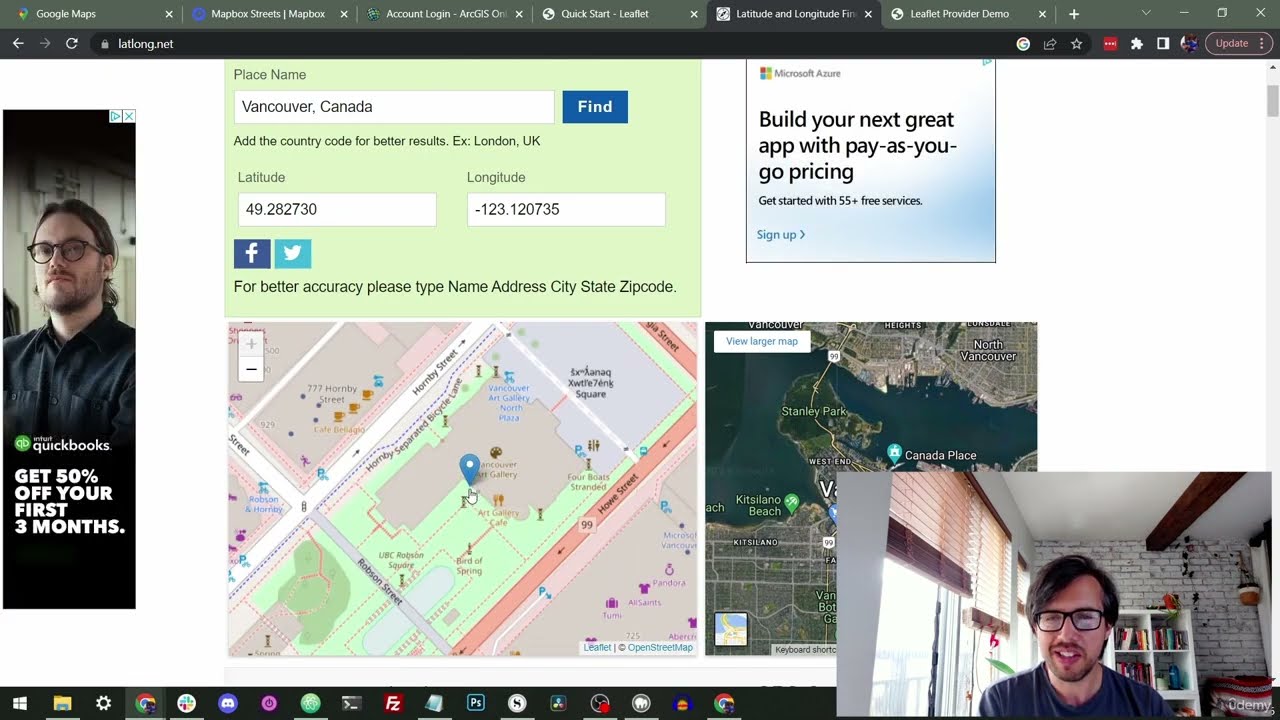Open FileZilla from the taskbar

(393, 704)
